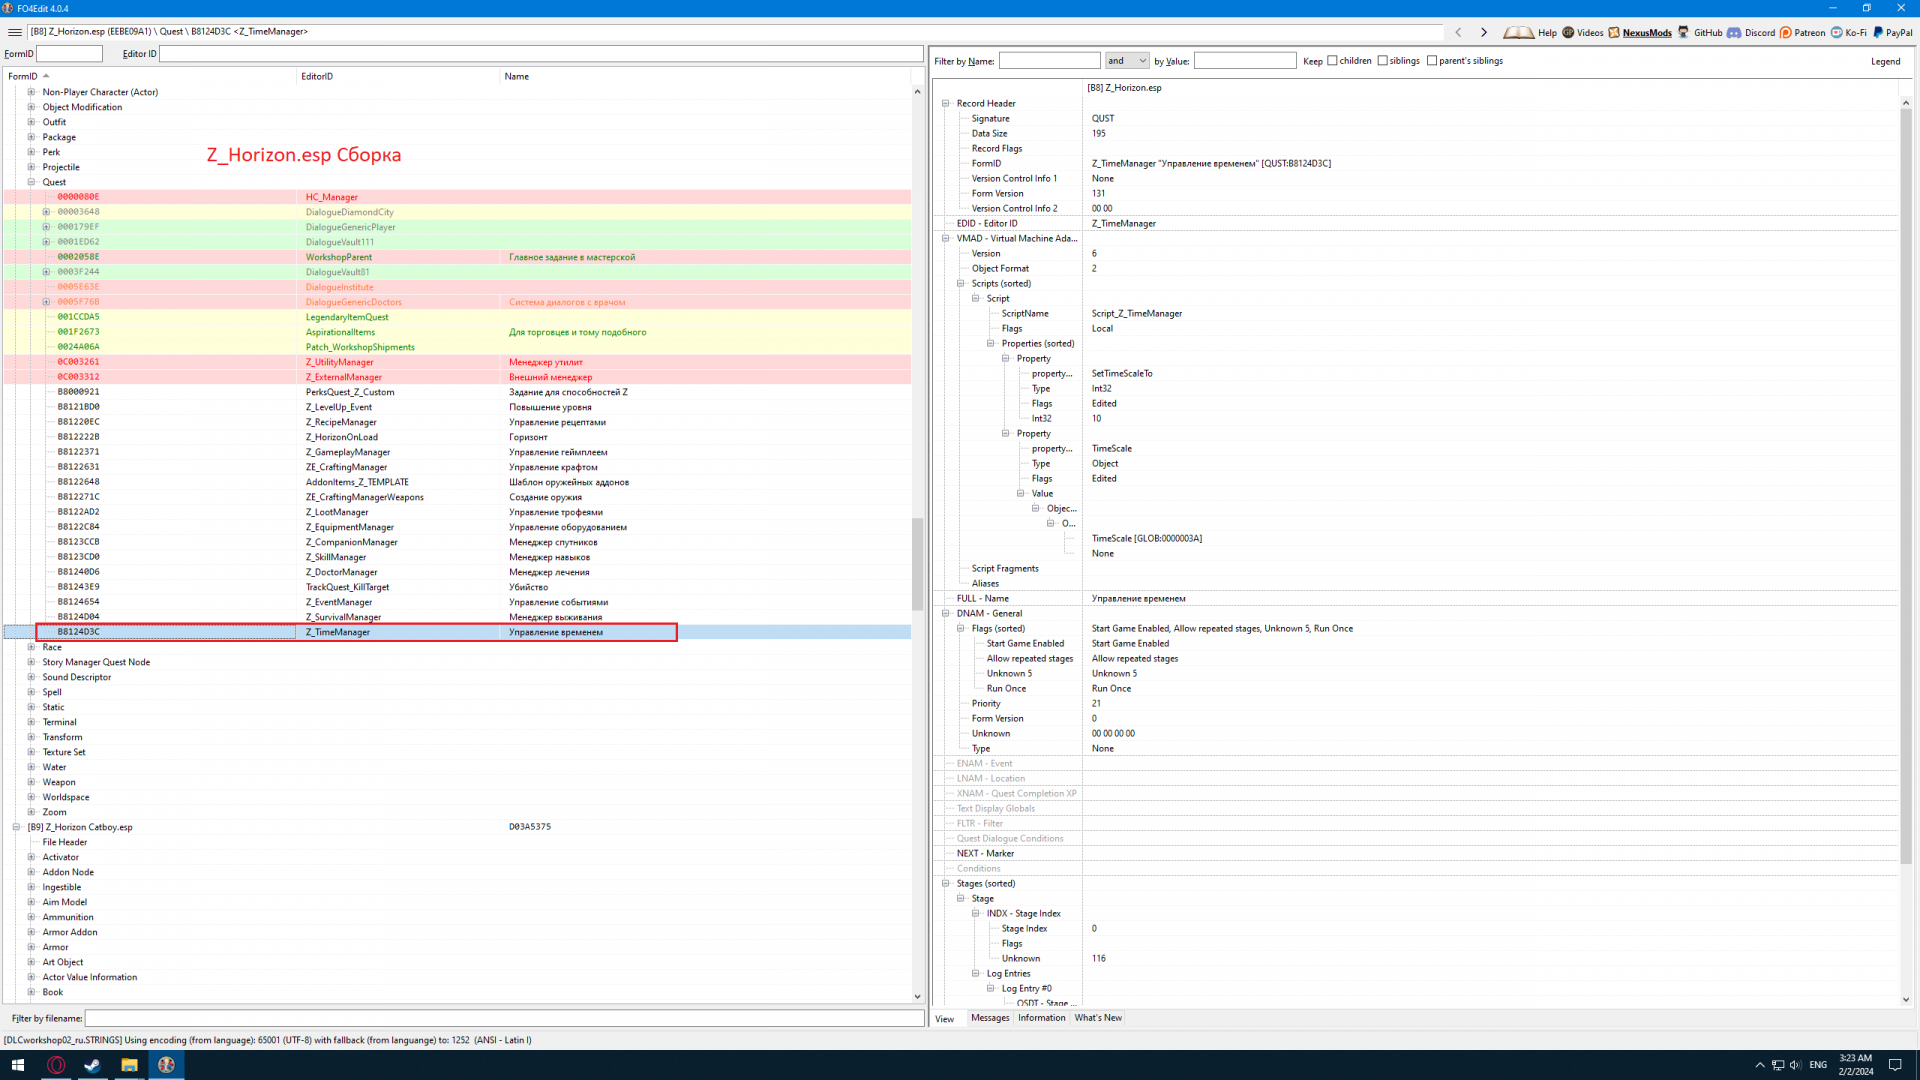Screen dimensions: 1920x1080
Task: Collapse the Quest group in the tree
Action: [x=31, y=182]
